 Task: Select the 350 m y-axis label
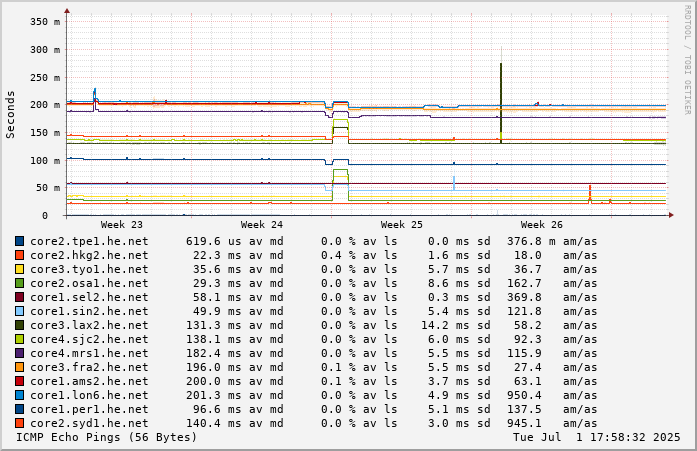pyautogui.click(x=45, y=22)
